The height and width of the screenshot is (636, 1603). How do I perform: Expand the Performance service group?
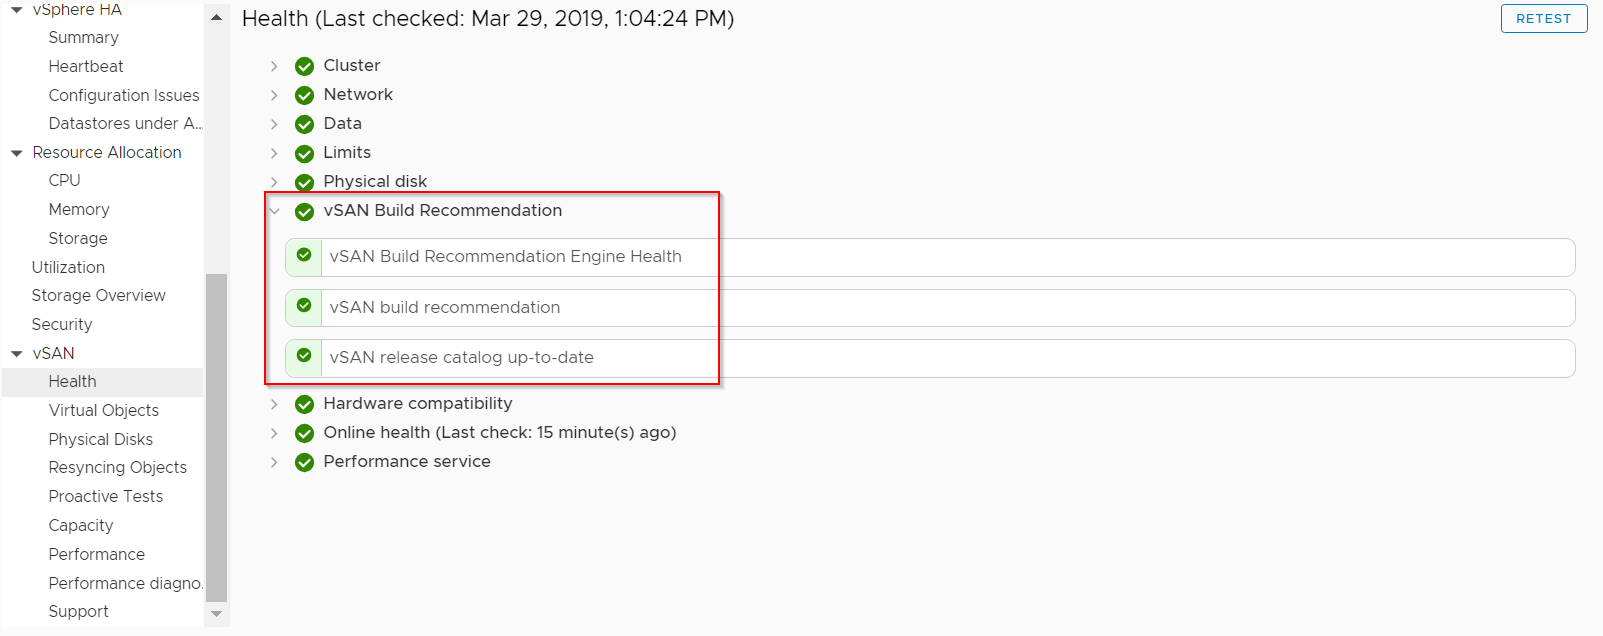coord(274,462)
